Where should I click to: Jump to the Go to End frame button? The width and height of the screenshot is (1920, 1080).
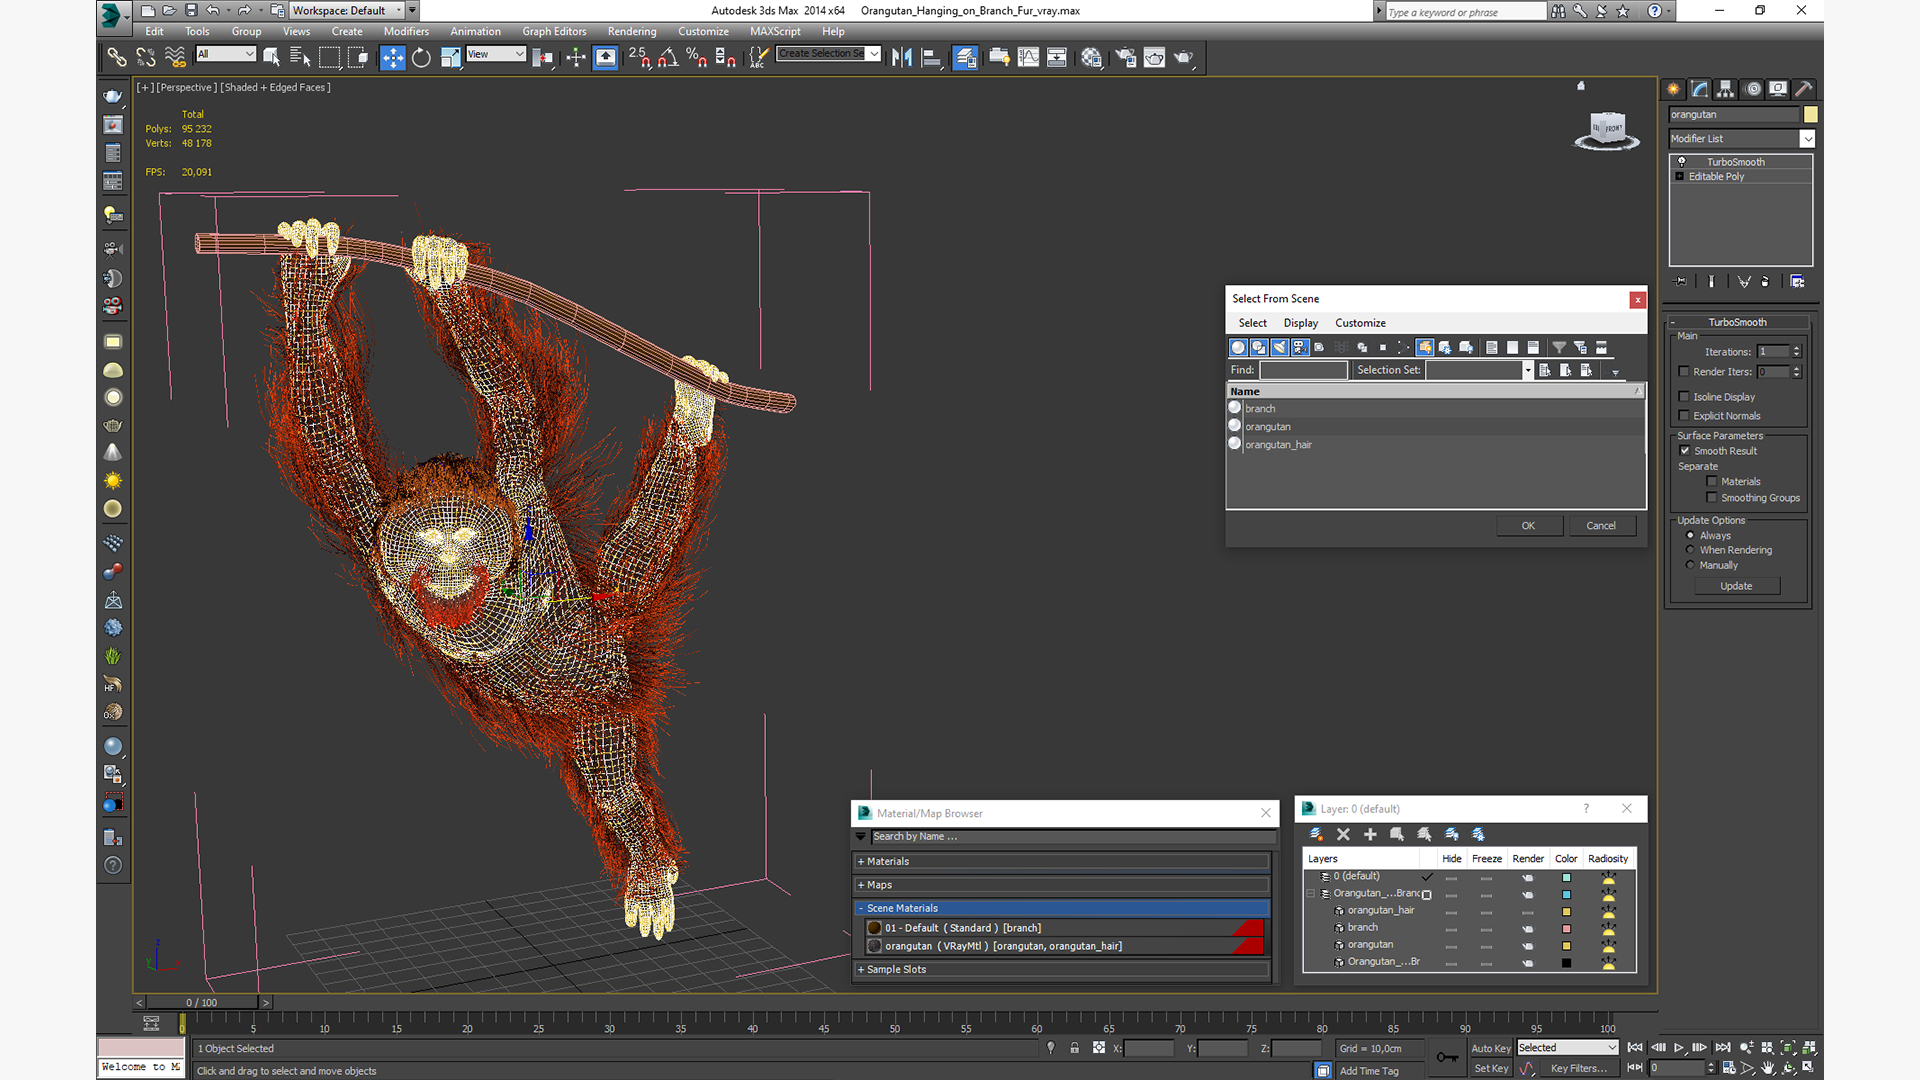(1723, 1048)
